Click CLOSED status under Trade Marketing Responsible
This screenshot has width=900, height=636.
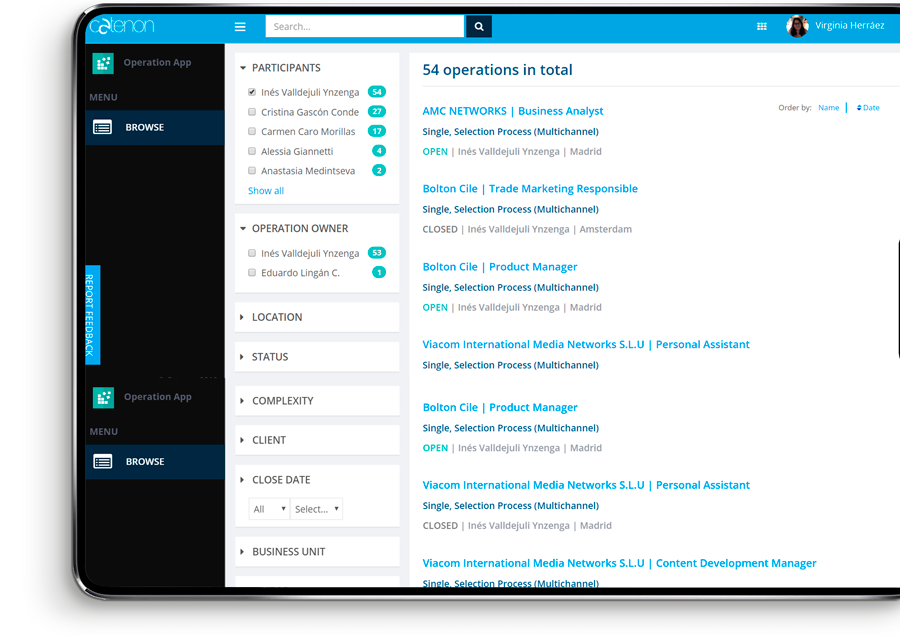tap(440, 229)
